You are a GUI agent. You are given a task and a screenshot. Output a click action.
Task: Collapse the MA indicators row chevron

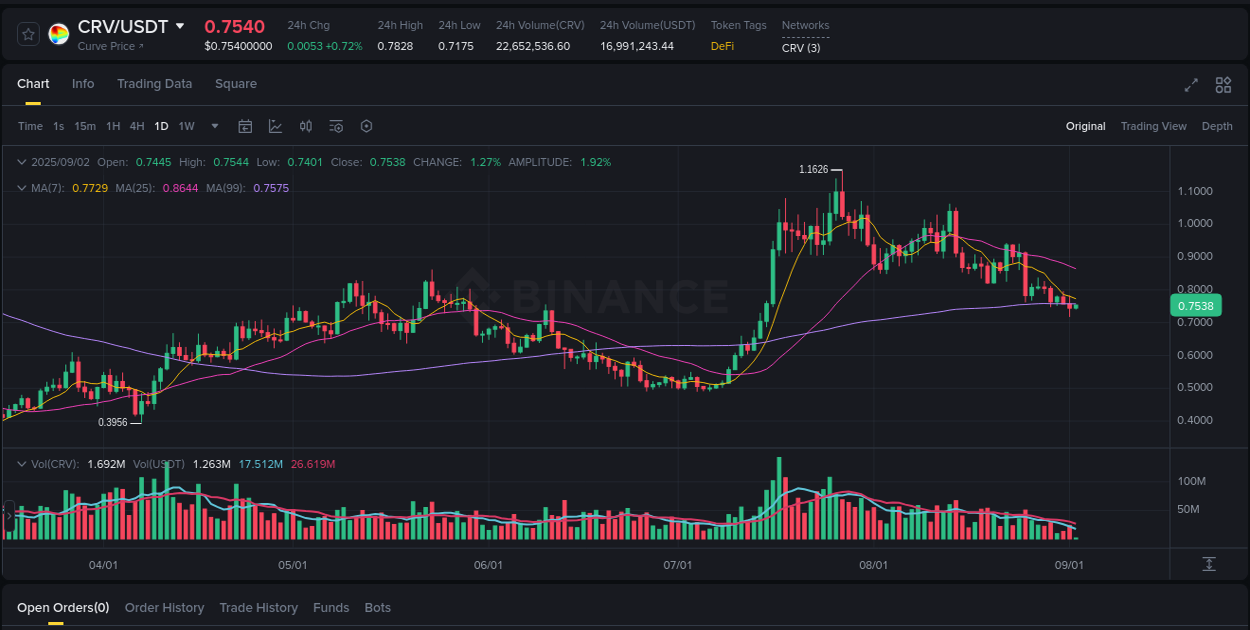point(22,187)
